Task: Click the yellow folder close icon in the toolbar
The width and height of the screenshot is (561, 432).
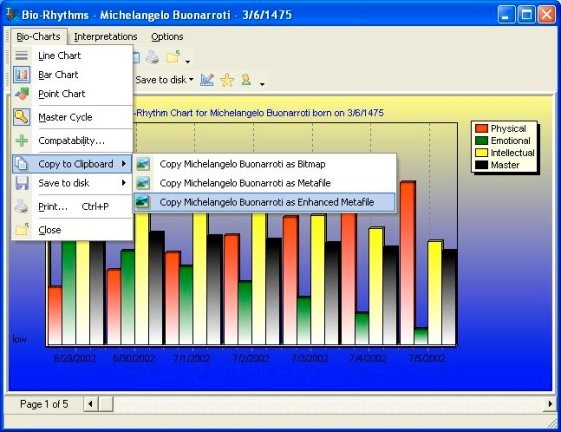Action: pos(174,57)
